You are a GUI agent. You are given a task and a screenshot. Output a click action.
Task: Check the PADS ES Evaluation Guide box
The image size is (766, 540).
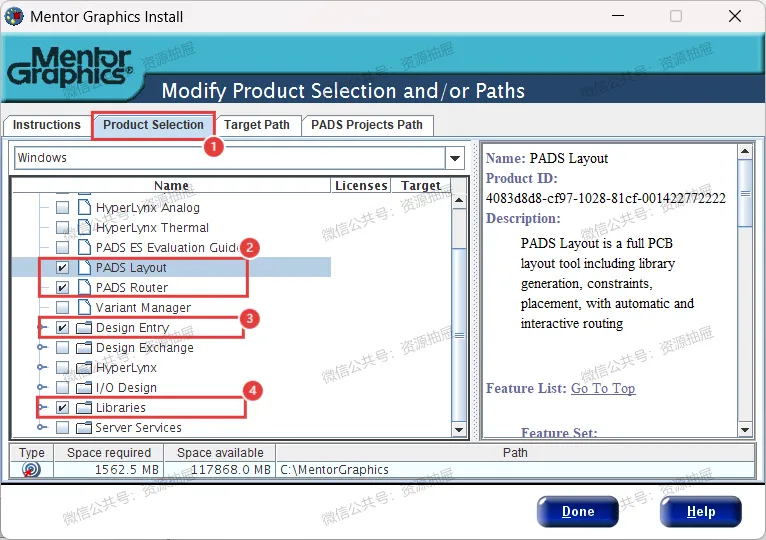[63, 248]
